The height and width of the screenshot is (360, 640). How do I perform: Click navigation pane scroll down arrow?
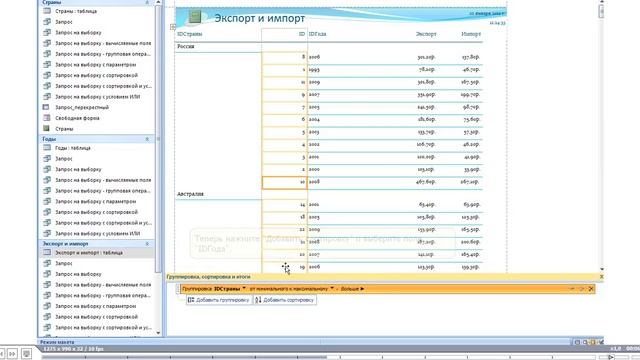(x=158, y=333)
